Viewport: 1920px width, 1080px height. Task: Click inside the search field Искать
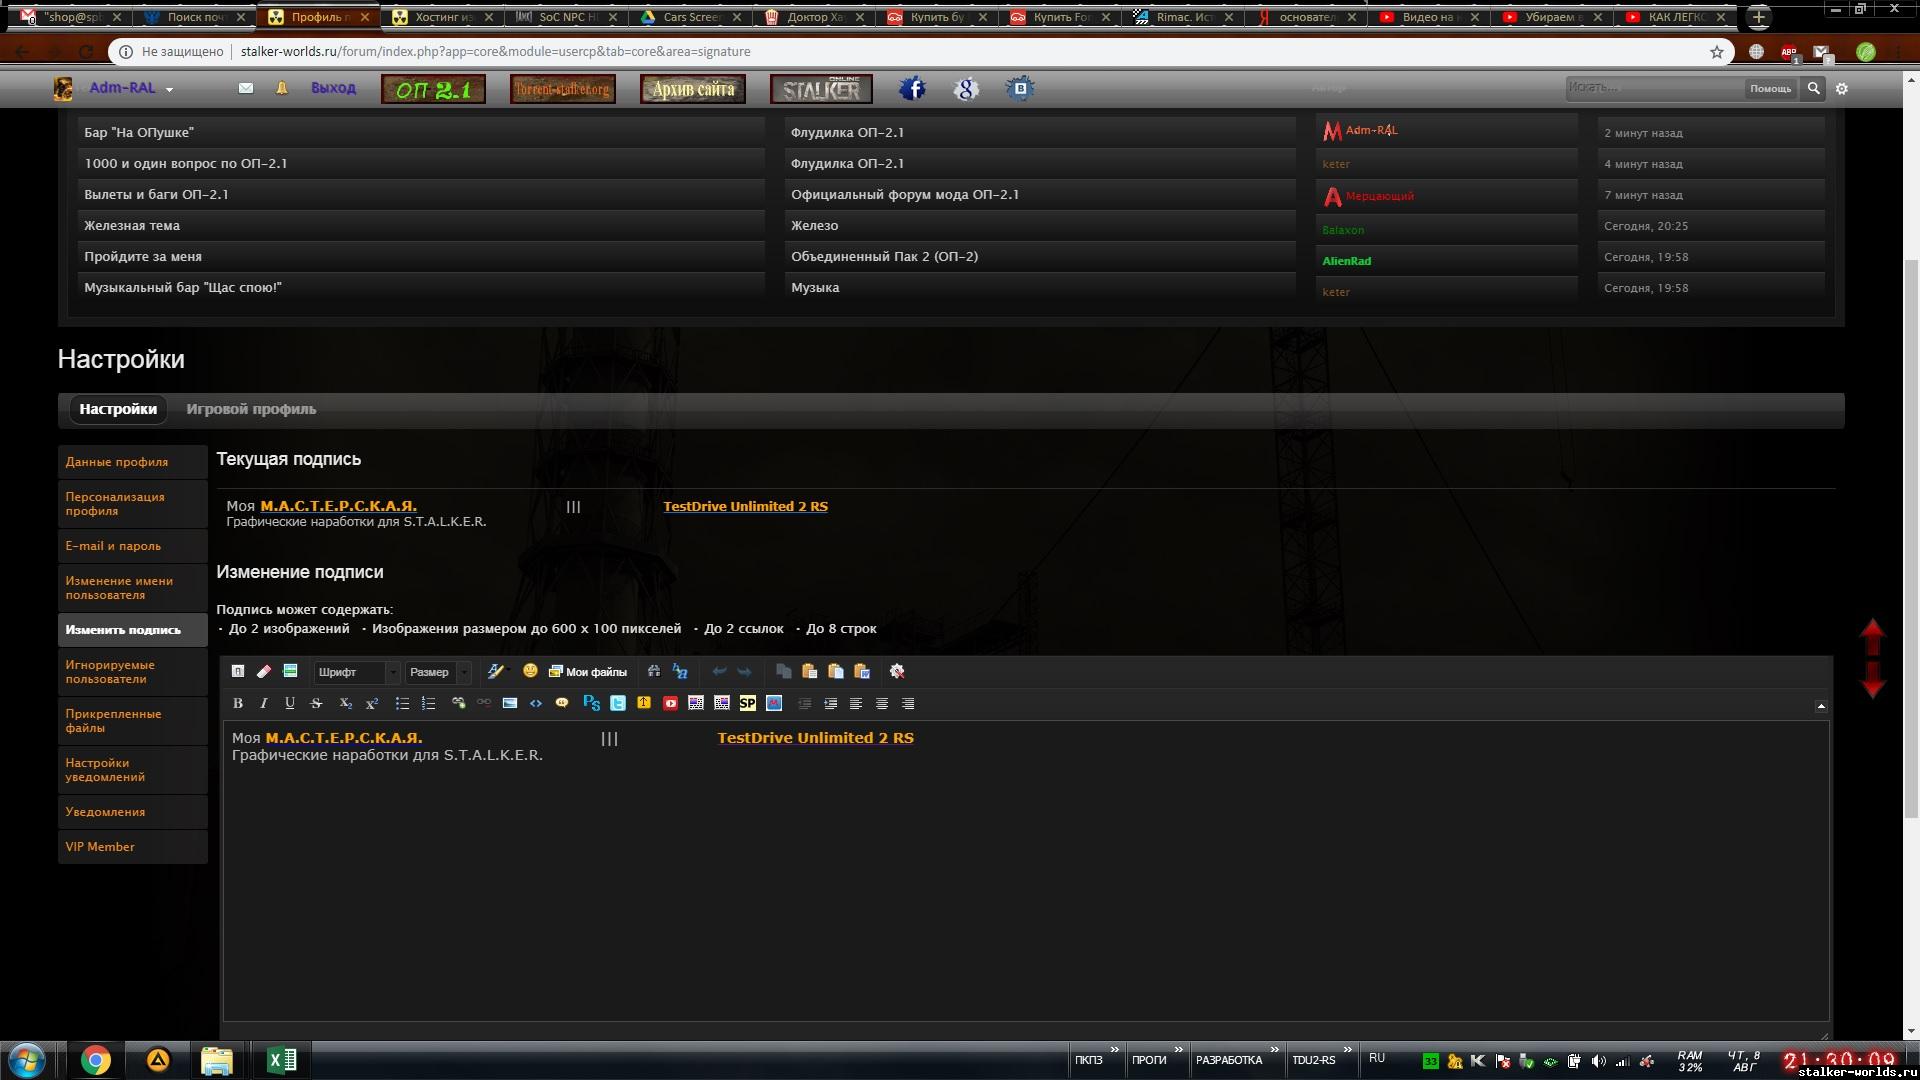[x=1654, y=88]
